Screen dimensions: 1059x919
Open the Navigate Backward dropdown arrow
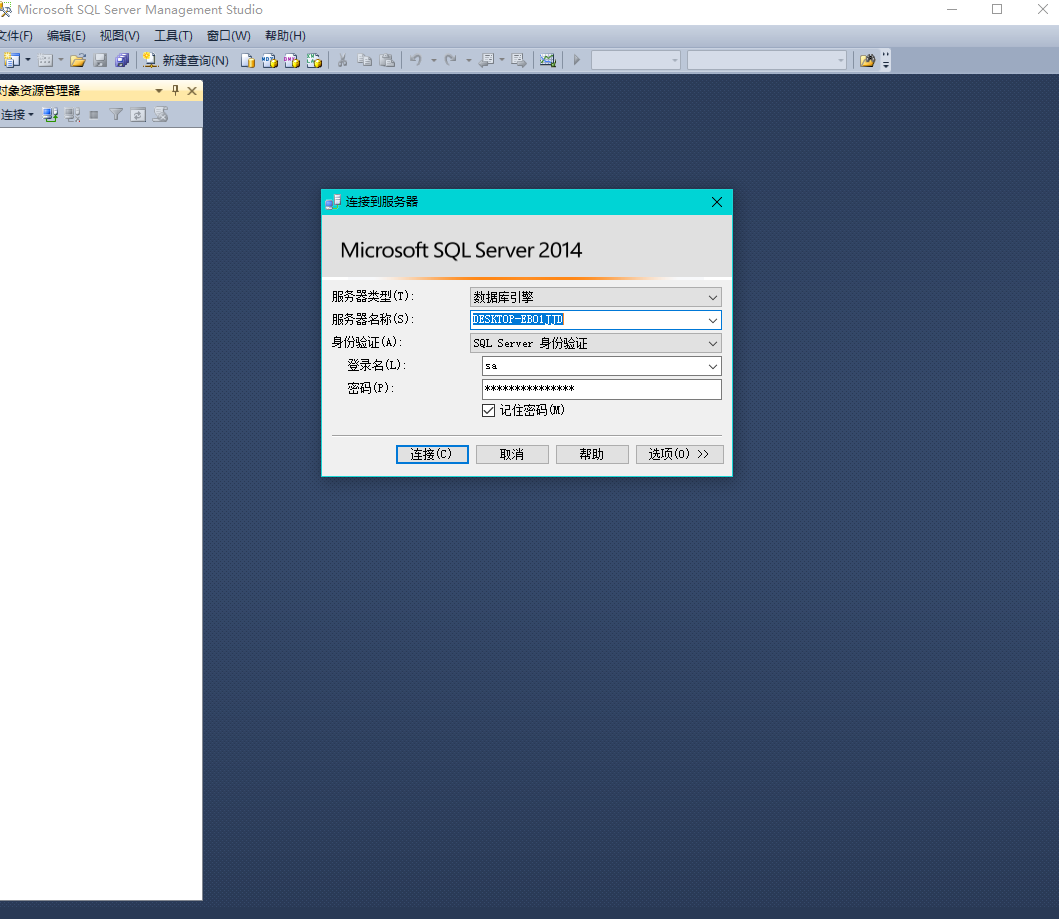(x=502, y=60)
